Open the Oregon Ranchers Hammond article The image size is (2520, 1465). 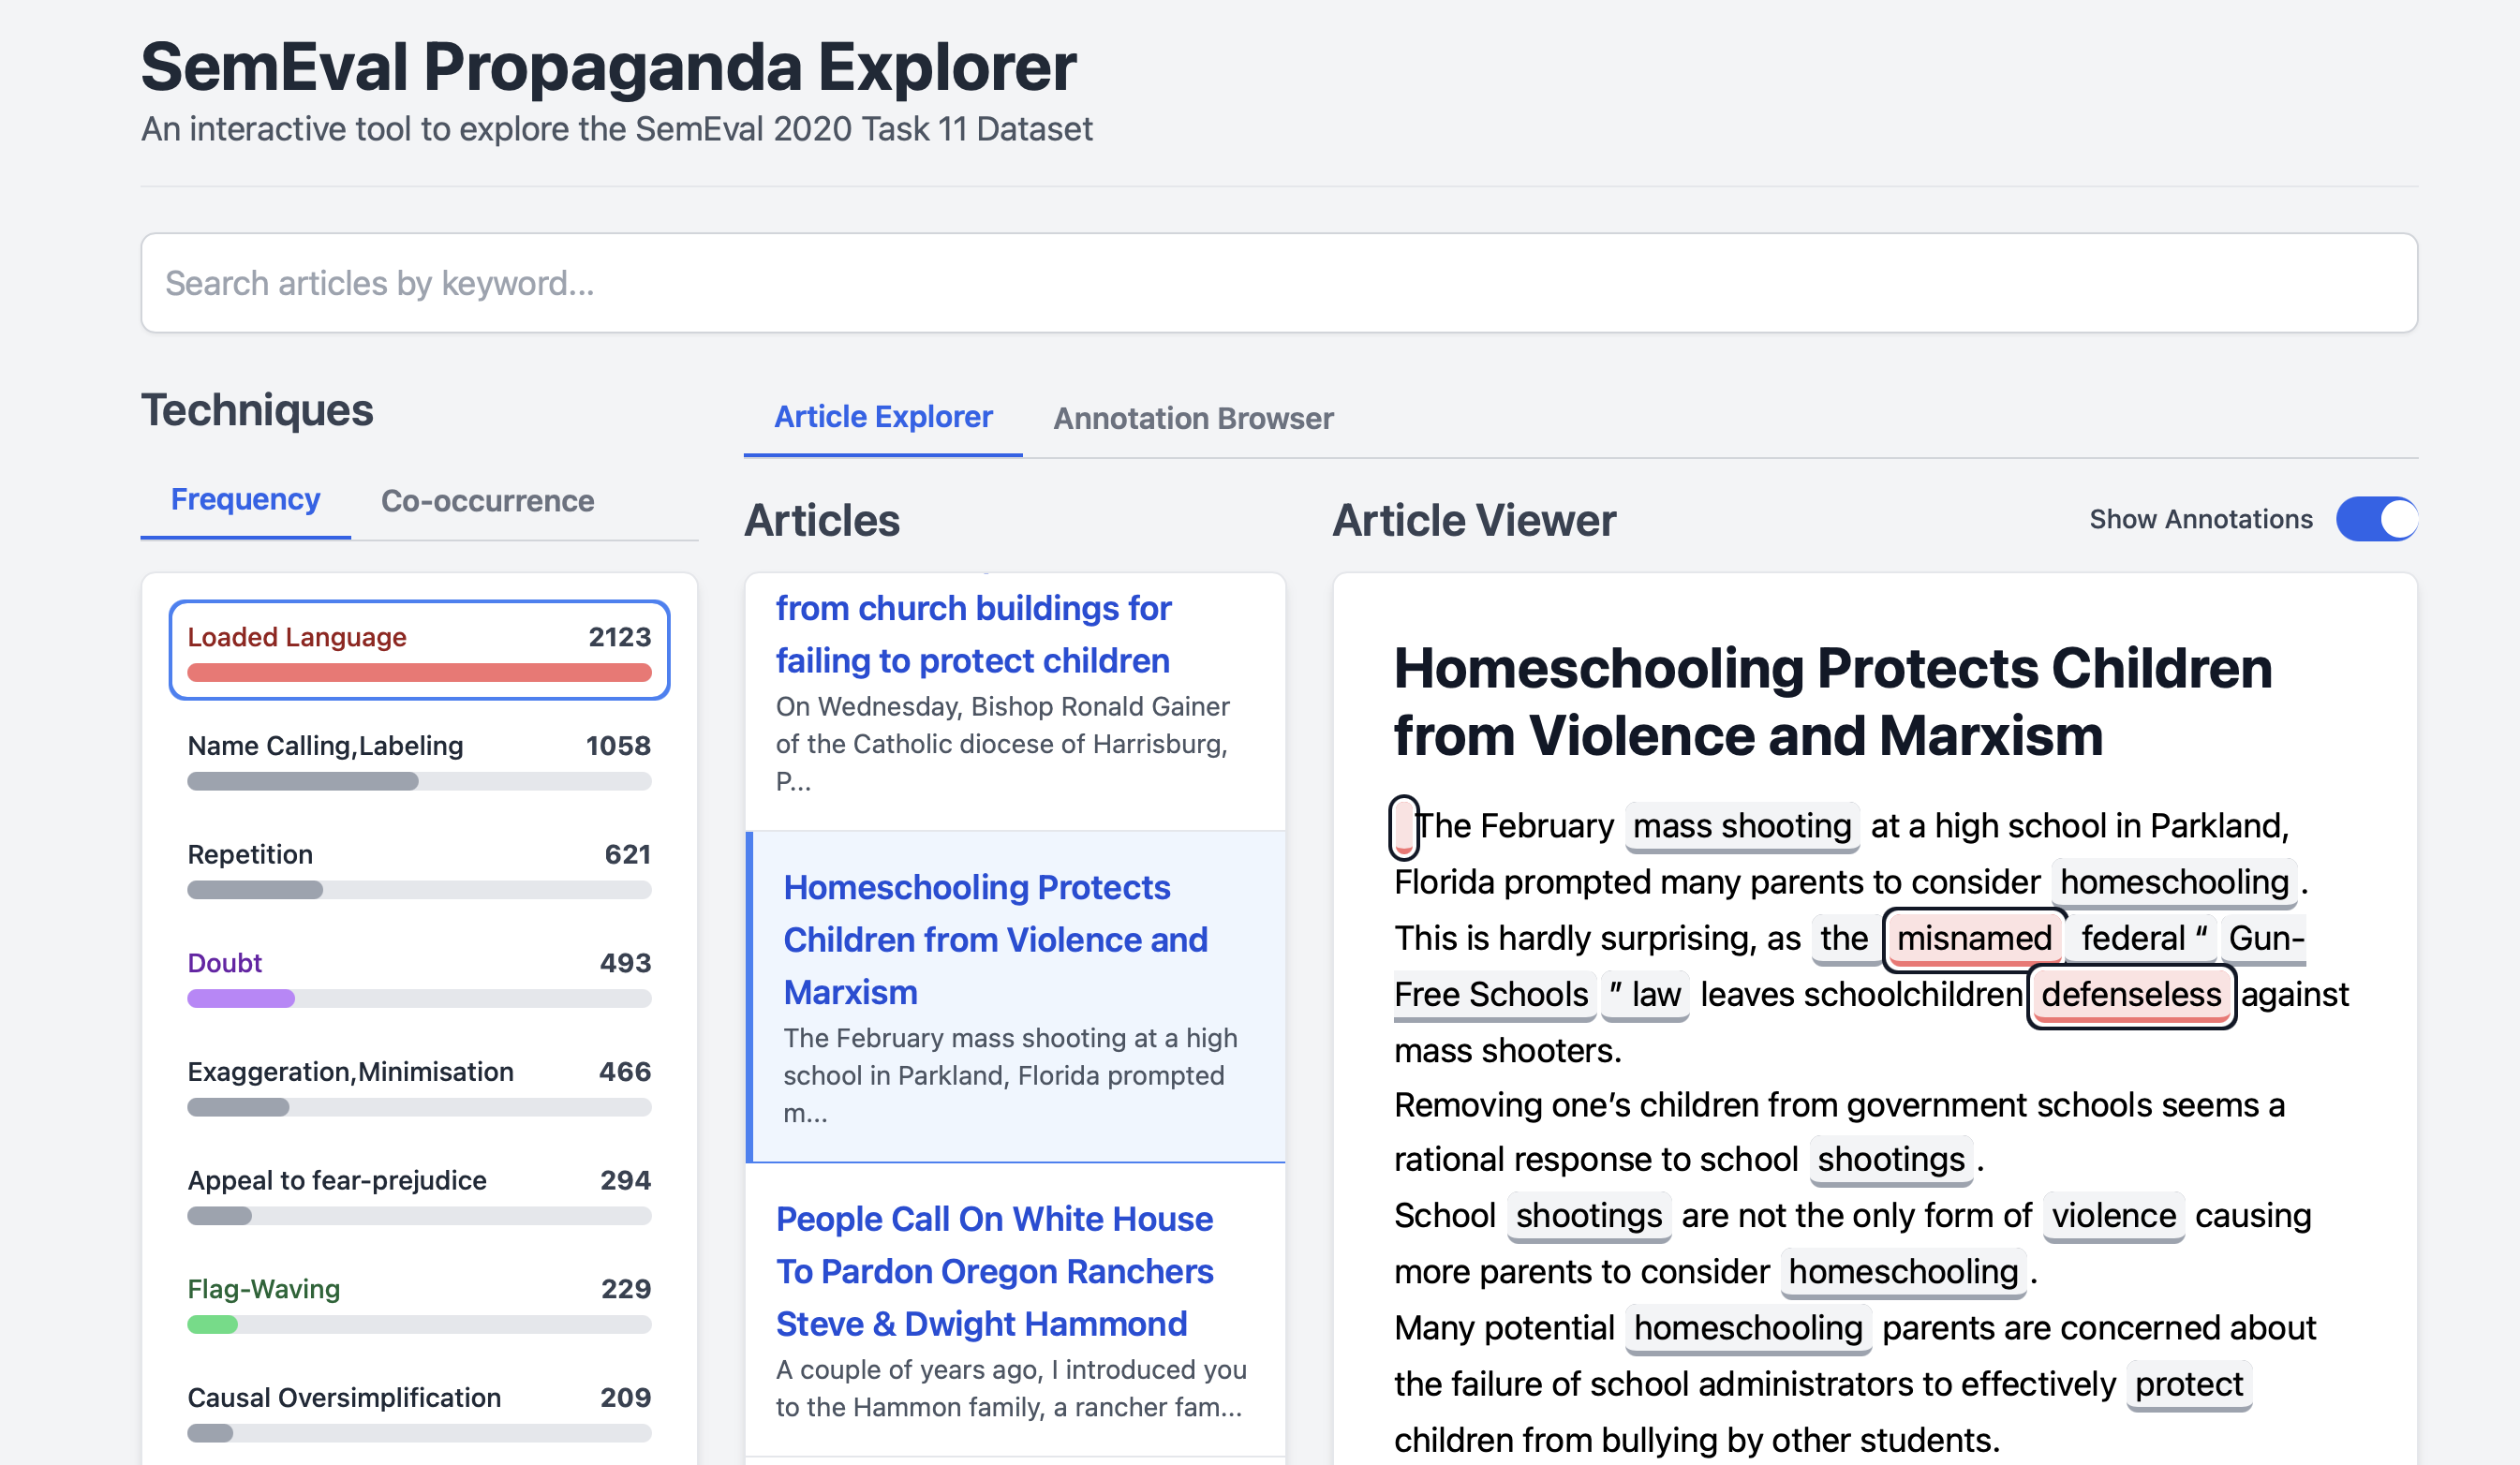coord(1015,1309)
